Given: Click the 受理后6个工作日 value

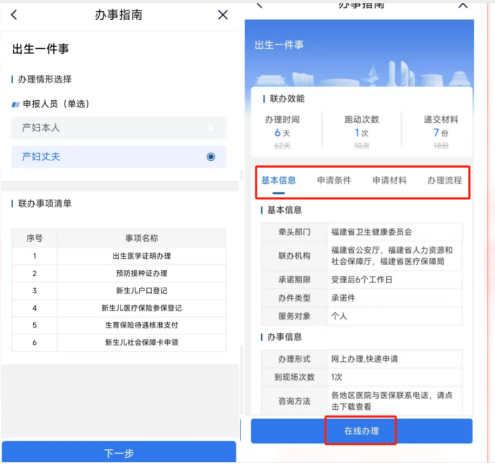Looking at the screenshot, I should [x=362, y=280].
